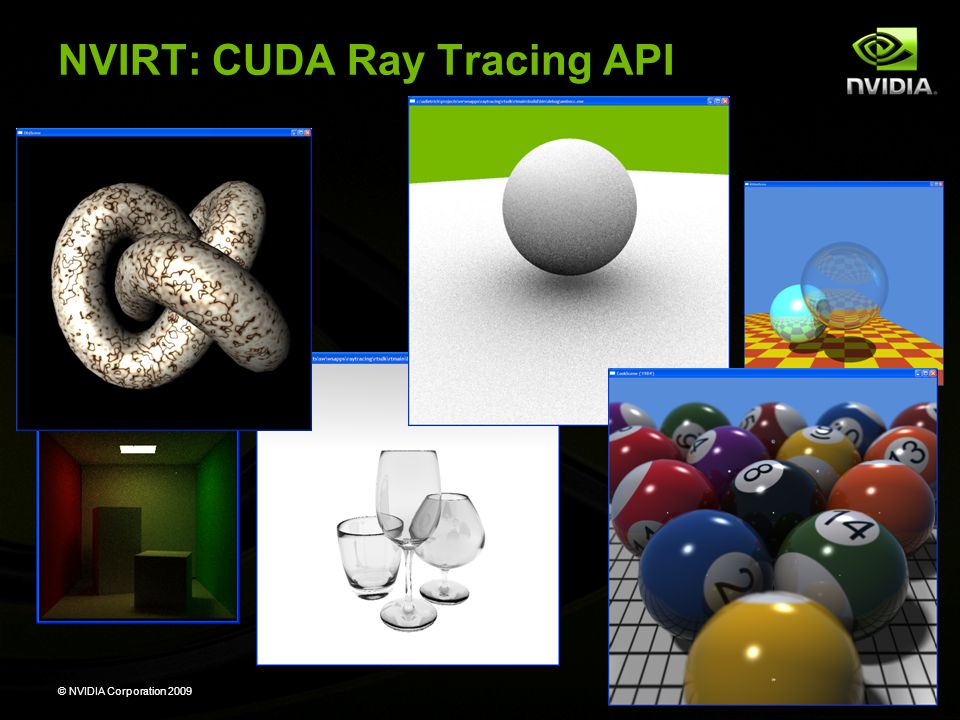960x720 pixels.
Task: Click the "NVIRT: CUDA Ray Tracing API" slide title
Action: coord(366,61)
